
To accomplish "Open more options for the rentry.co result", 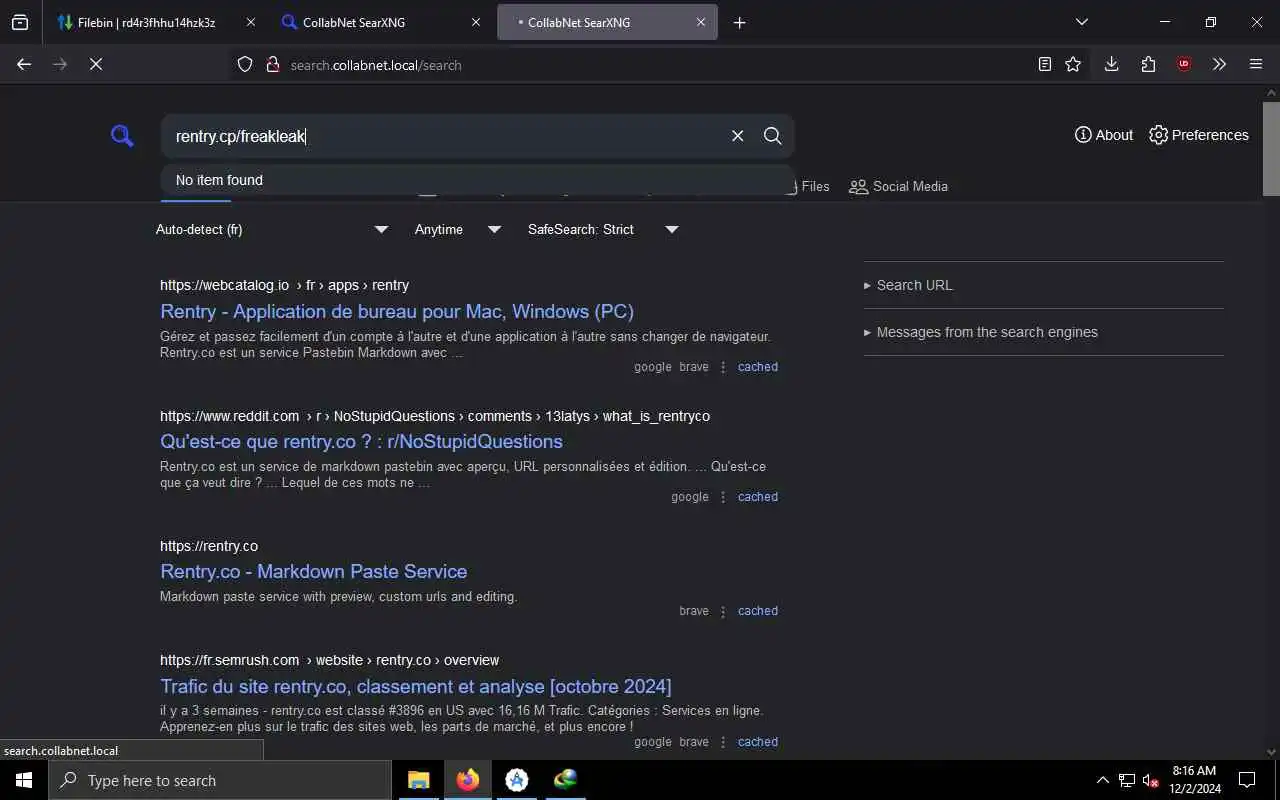I will click(x=723, y=611).
